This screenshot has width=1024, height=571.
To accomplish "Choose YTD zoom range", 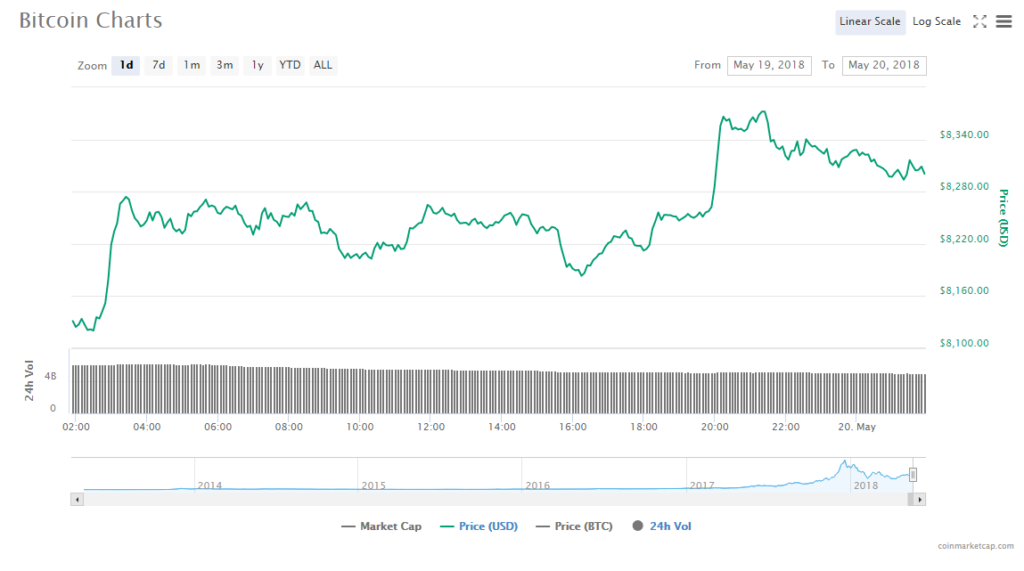I will pyautogui.click(x=289, y=65).
